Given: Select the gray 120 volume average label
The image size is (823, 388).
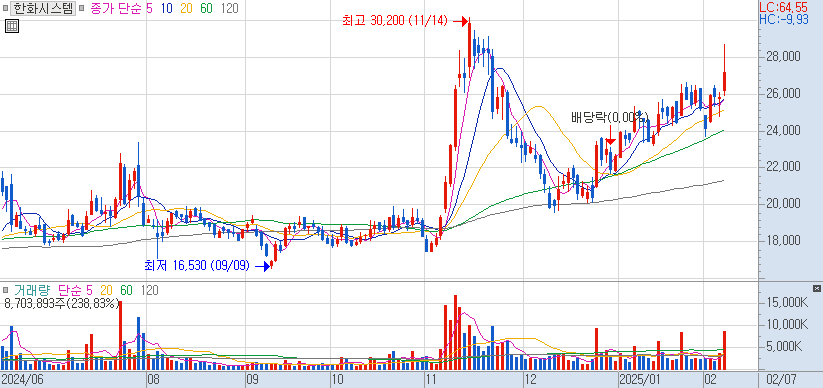Looking at the screenshot, I should 149,290.
